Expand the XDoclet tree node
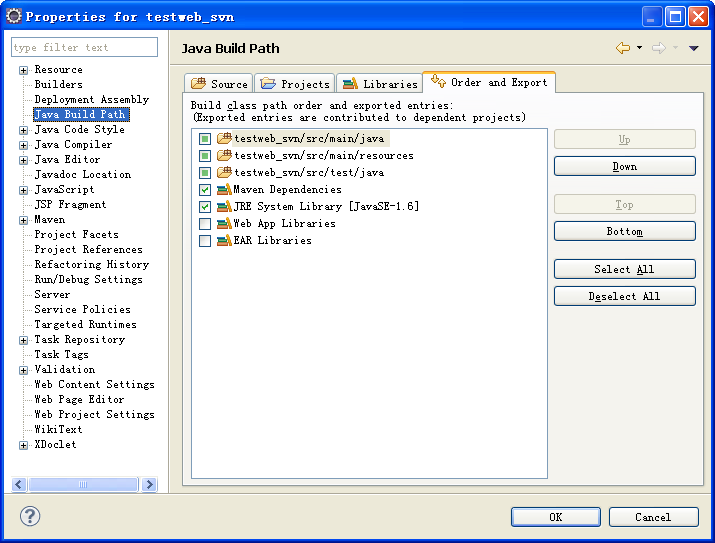715x543 pixels. pyautogui.click(x=23, y=445)
